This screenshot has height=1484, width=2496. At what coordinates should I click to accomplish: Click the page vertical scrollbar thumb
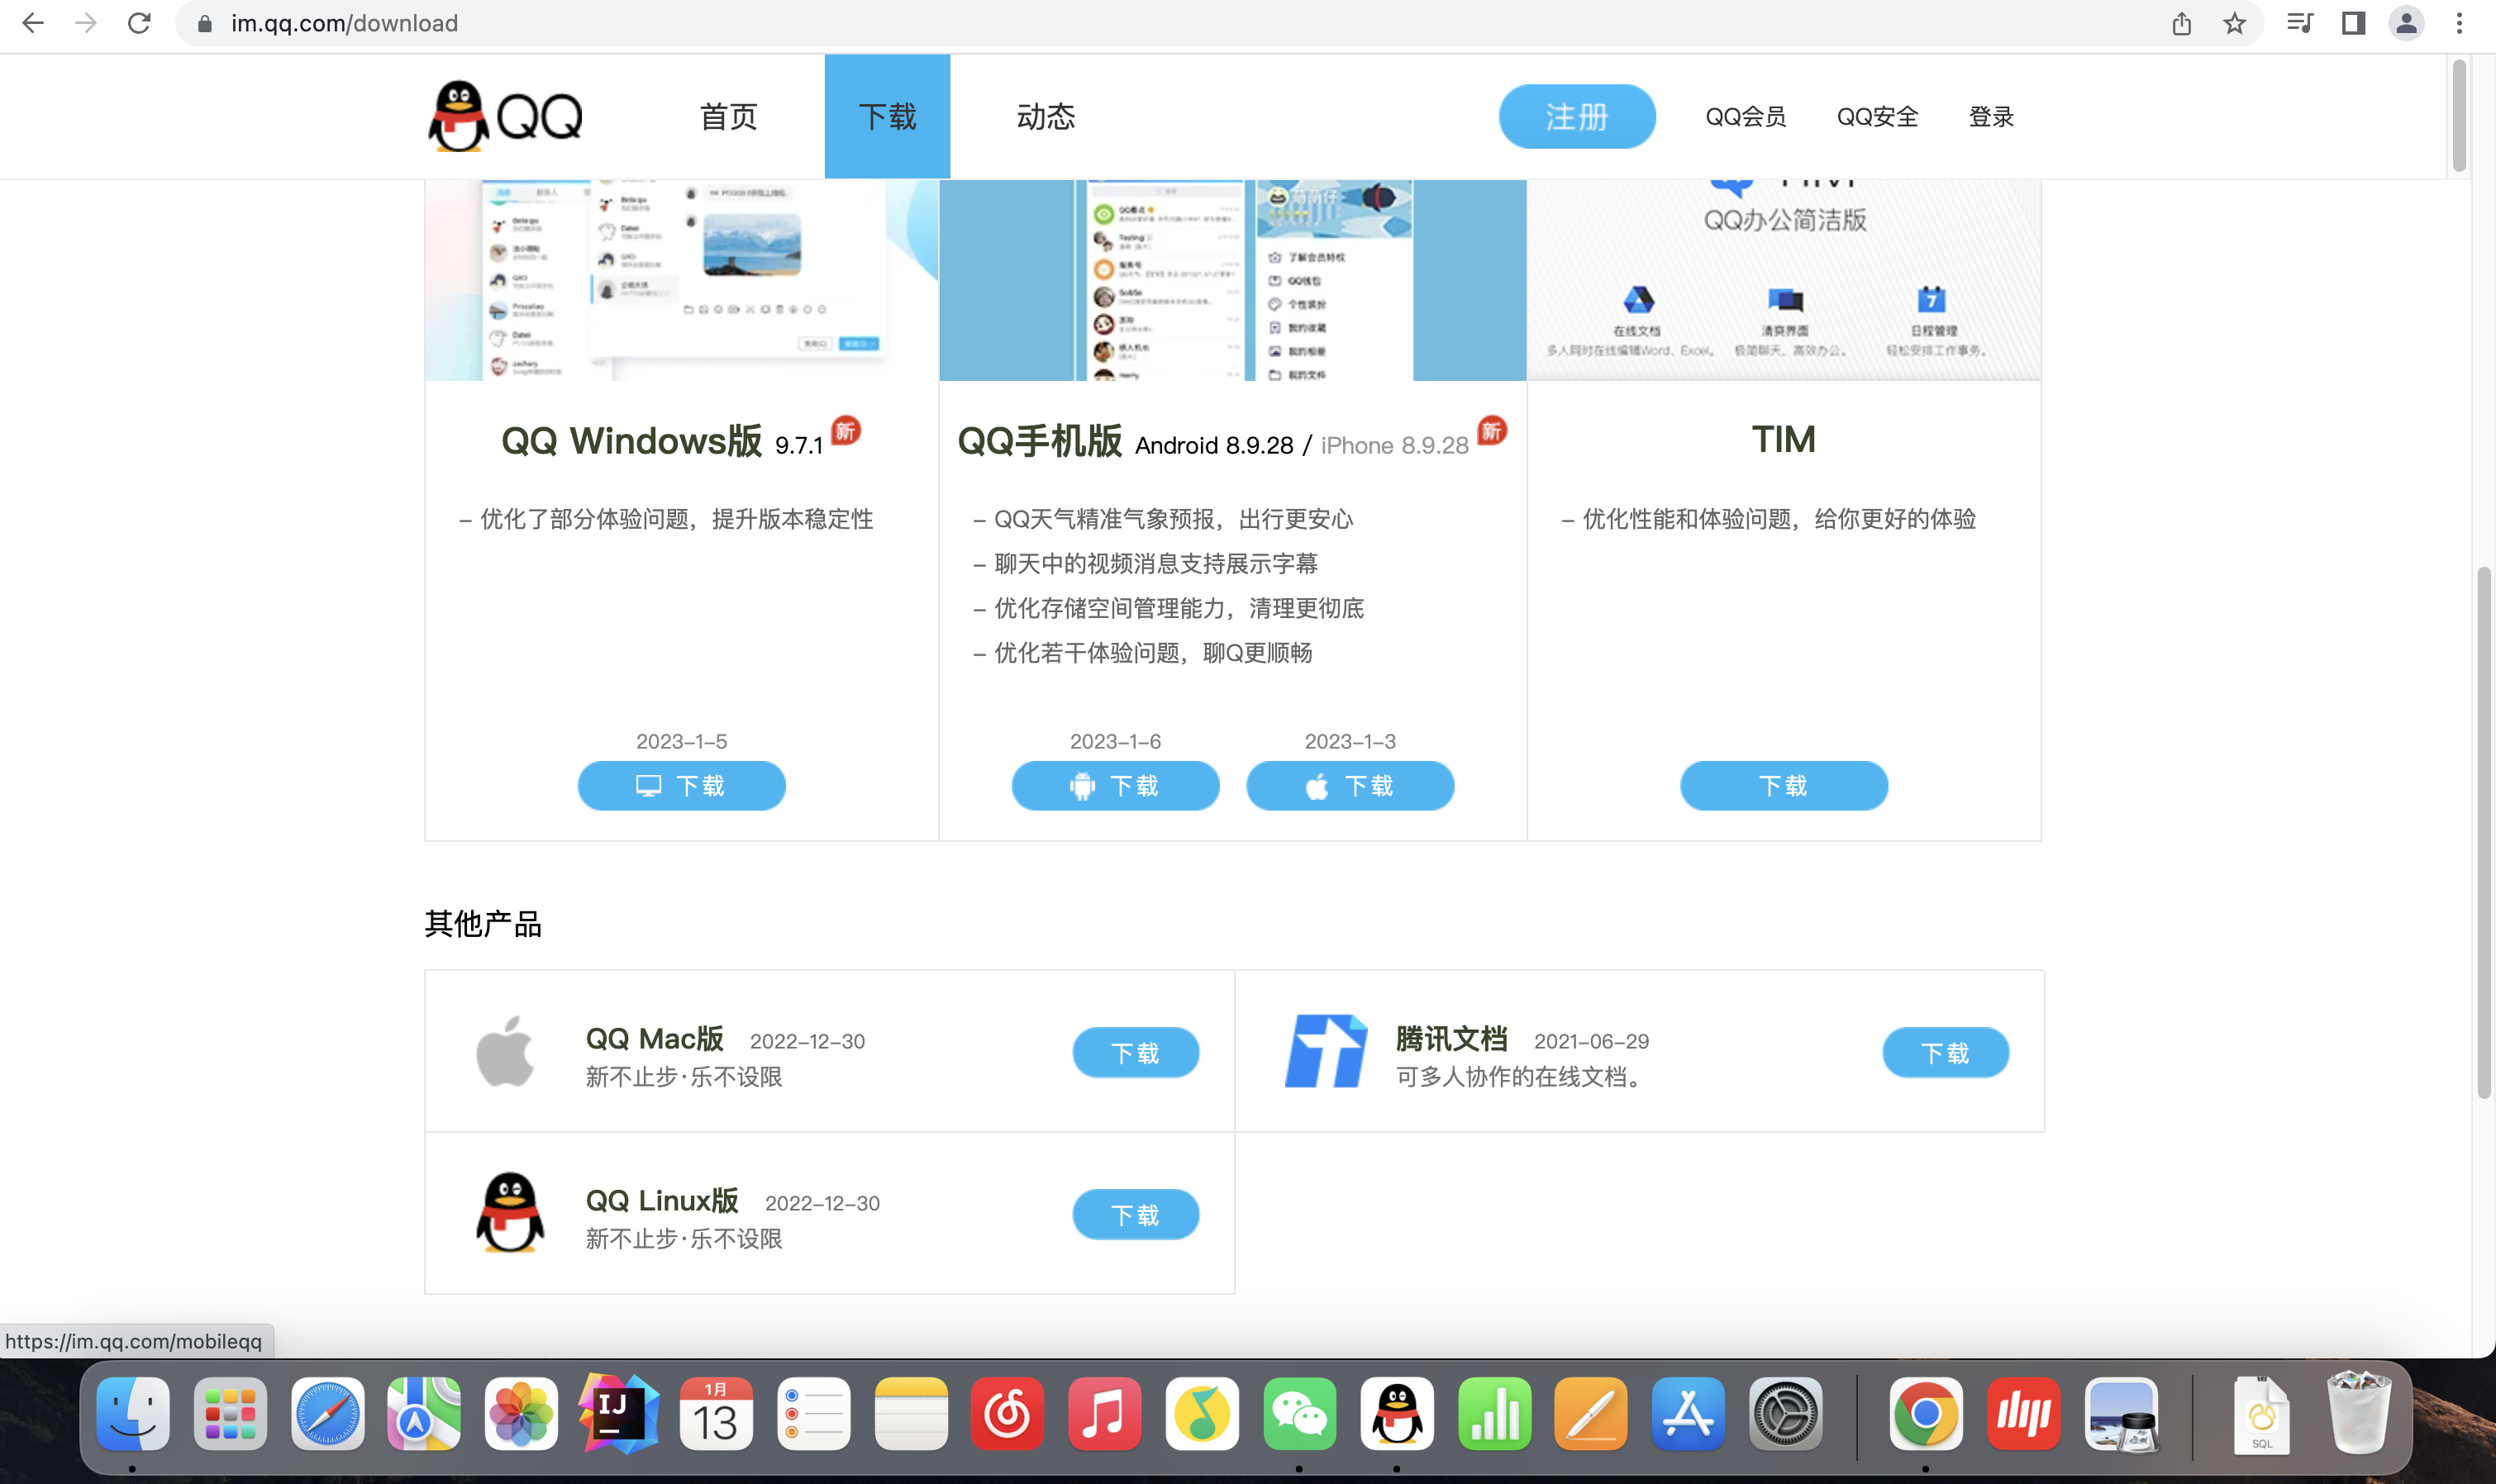point(2484,832)
